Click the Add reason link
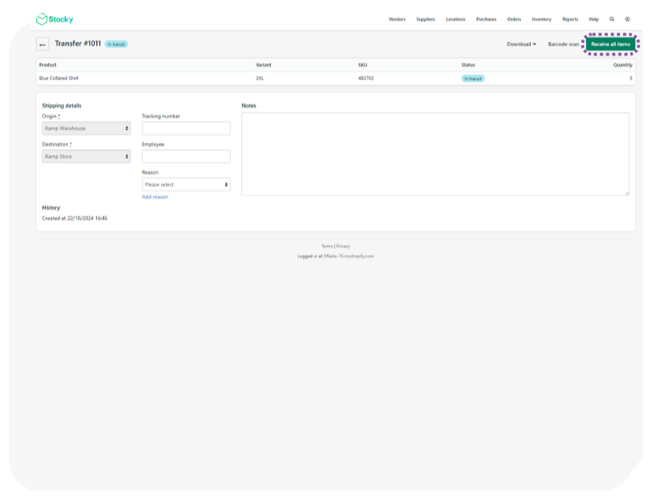This screenshot has width=670, height=502. [155, 197]
